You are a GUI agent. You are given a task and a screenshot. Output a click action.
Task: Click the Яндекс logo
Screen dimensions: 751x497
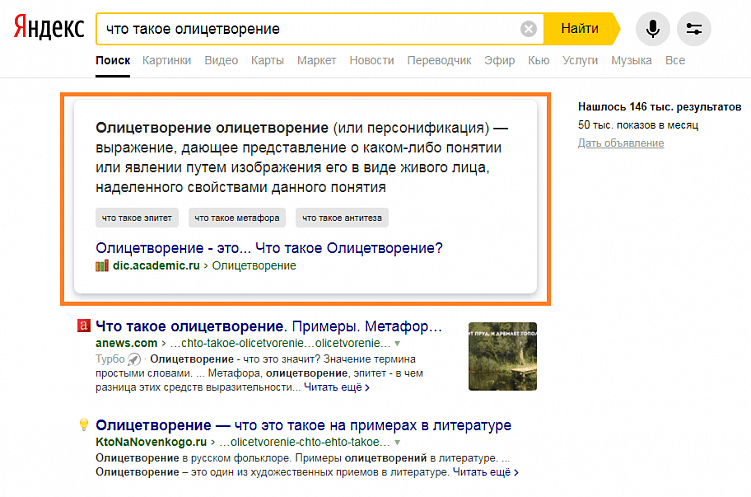click(x=48, y=29)
